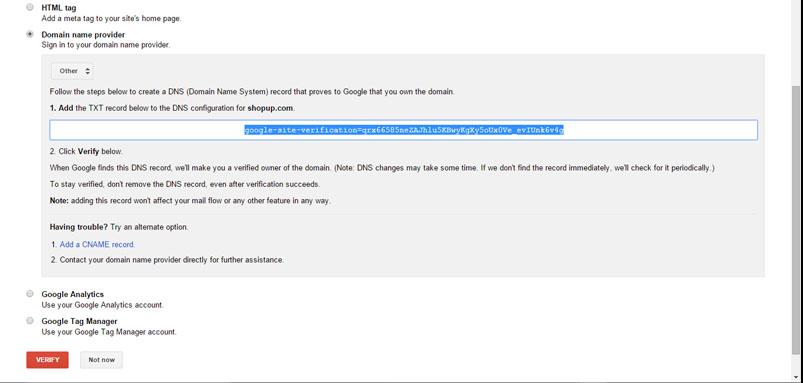Click 'Use your Google Tag Manager account' text

point(109,332)
